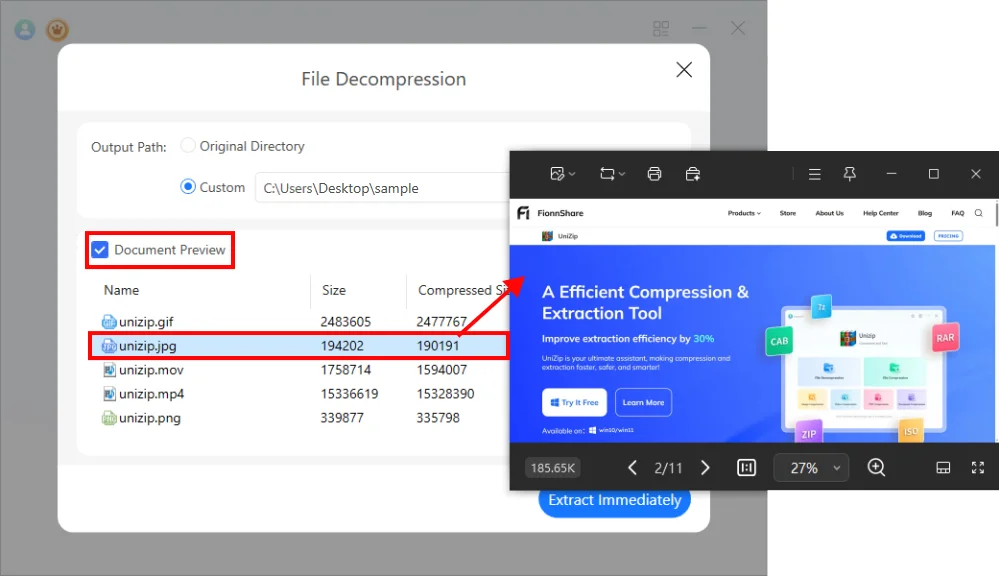The height and width of the screenshot is (576, 999).
Task: Go to the previous image arrow
Action: point(632,468)
